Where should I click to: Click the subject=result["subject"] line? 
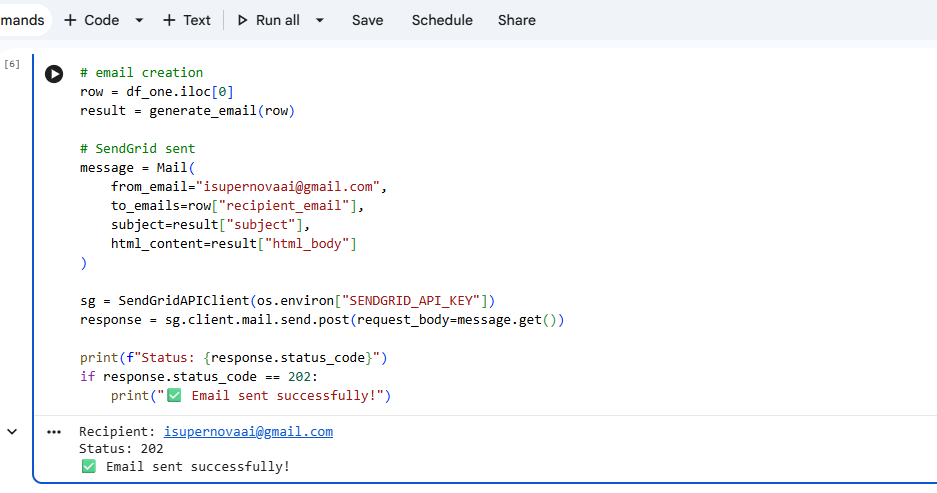[210, 225]
